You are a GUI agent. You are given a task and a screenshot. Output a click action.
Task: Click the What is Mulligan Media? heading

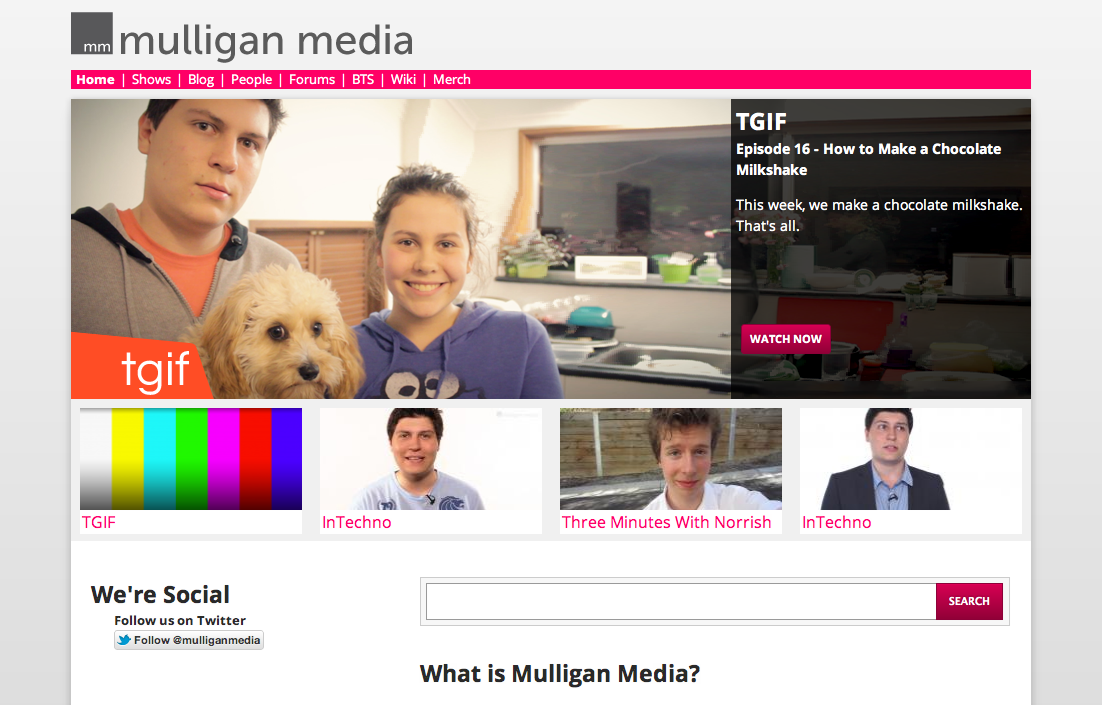(x=560, y=674)
